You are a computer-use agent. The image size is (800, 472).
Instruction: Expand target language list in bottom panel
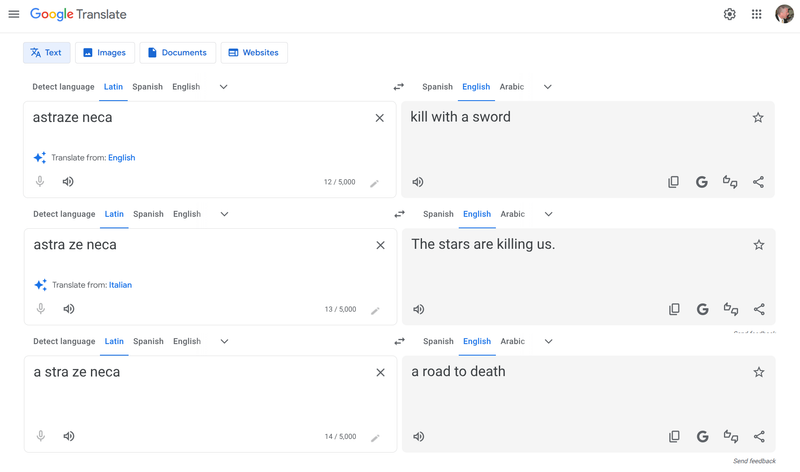(x=548, y=341)
